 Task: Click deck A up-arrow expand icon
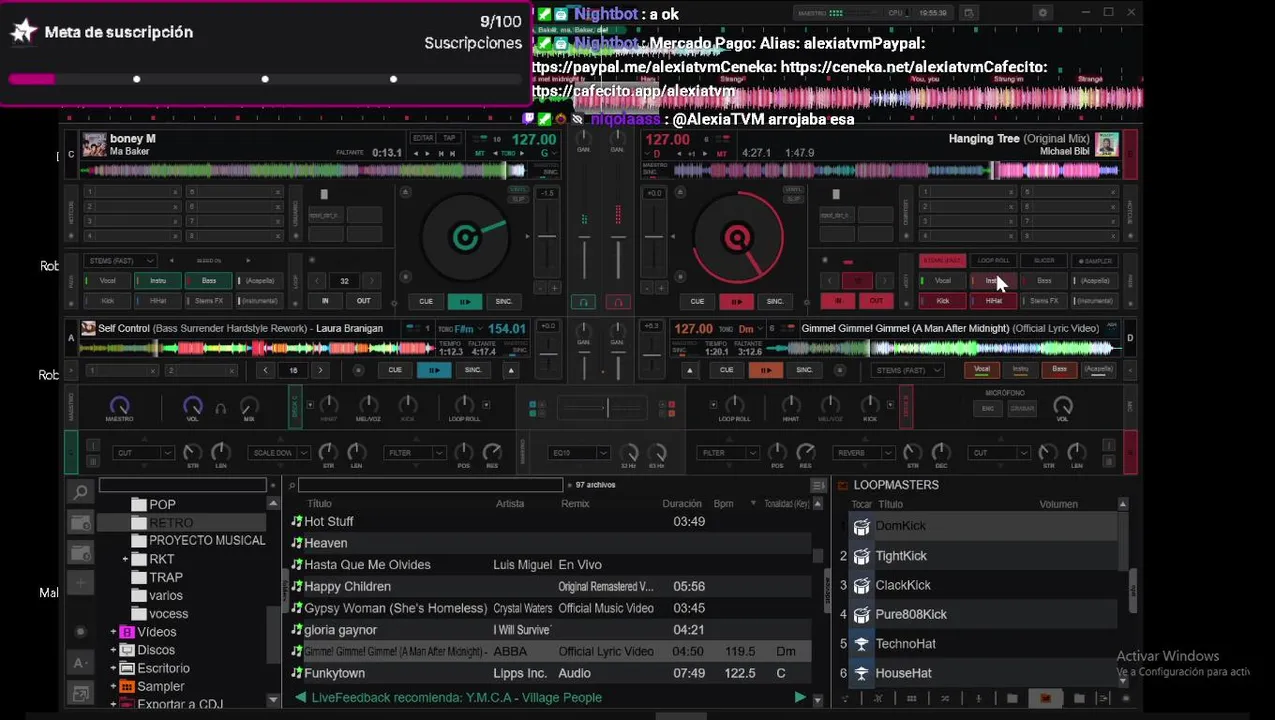tap(510, 370)
